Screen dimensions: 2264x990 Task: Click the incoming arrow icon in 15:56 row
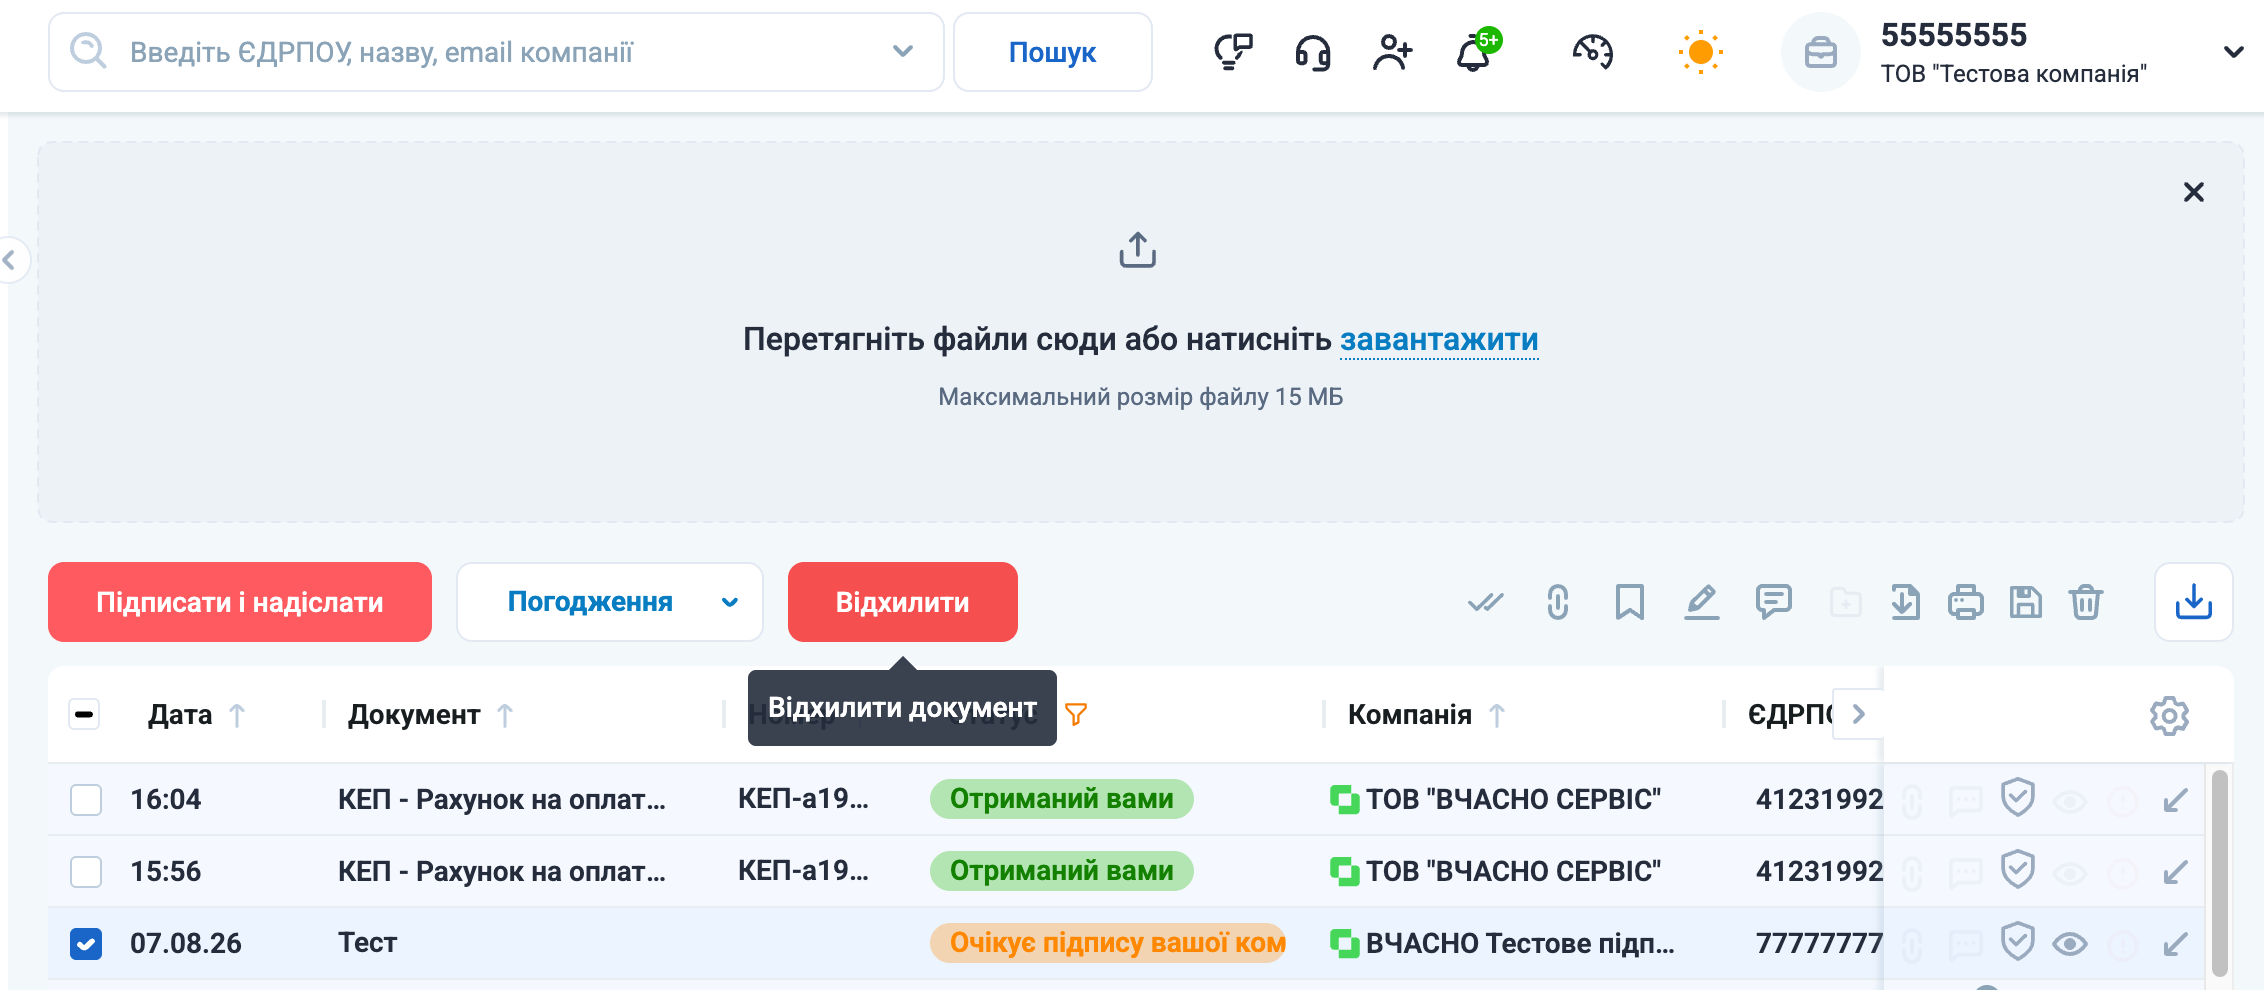(2175, 872)
